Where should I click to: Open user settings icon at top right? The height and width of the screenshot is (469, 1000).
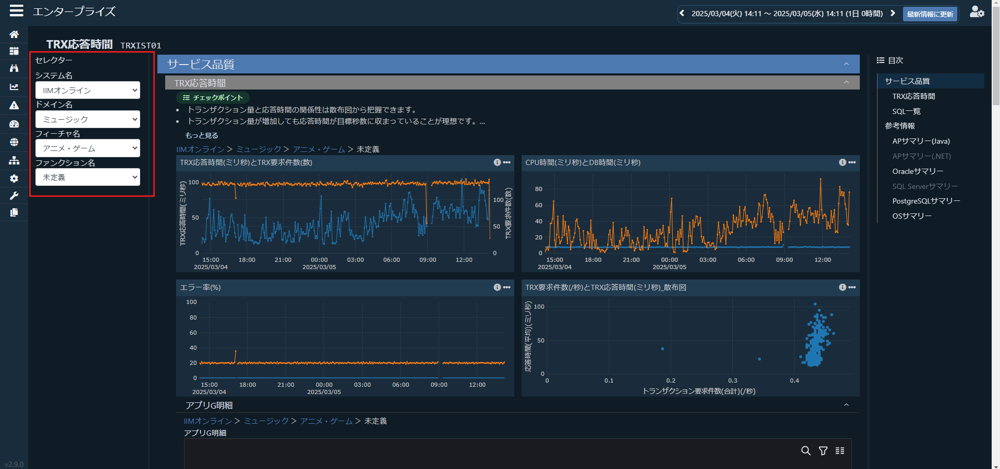coord(976,12)
